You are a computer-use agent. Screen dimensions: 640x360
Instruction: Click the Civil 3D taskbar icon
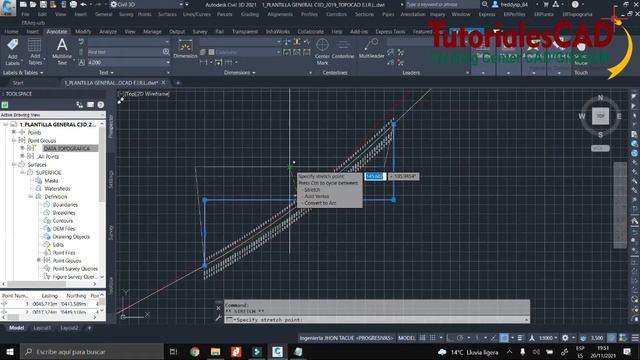coord(278,351)
